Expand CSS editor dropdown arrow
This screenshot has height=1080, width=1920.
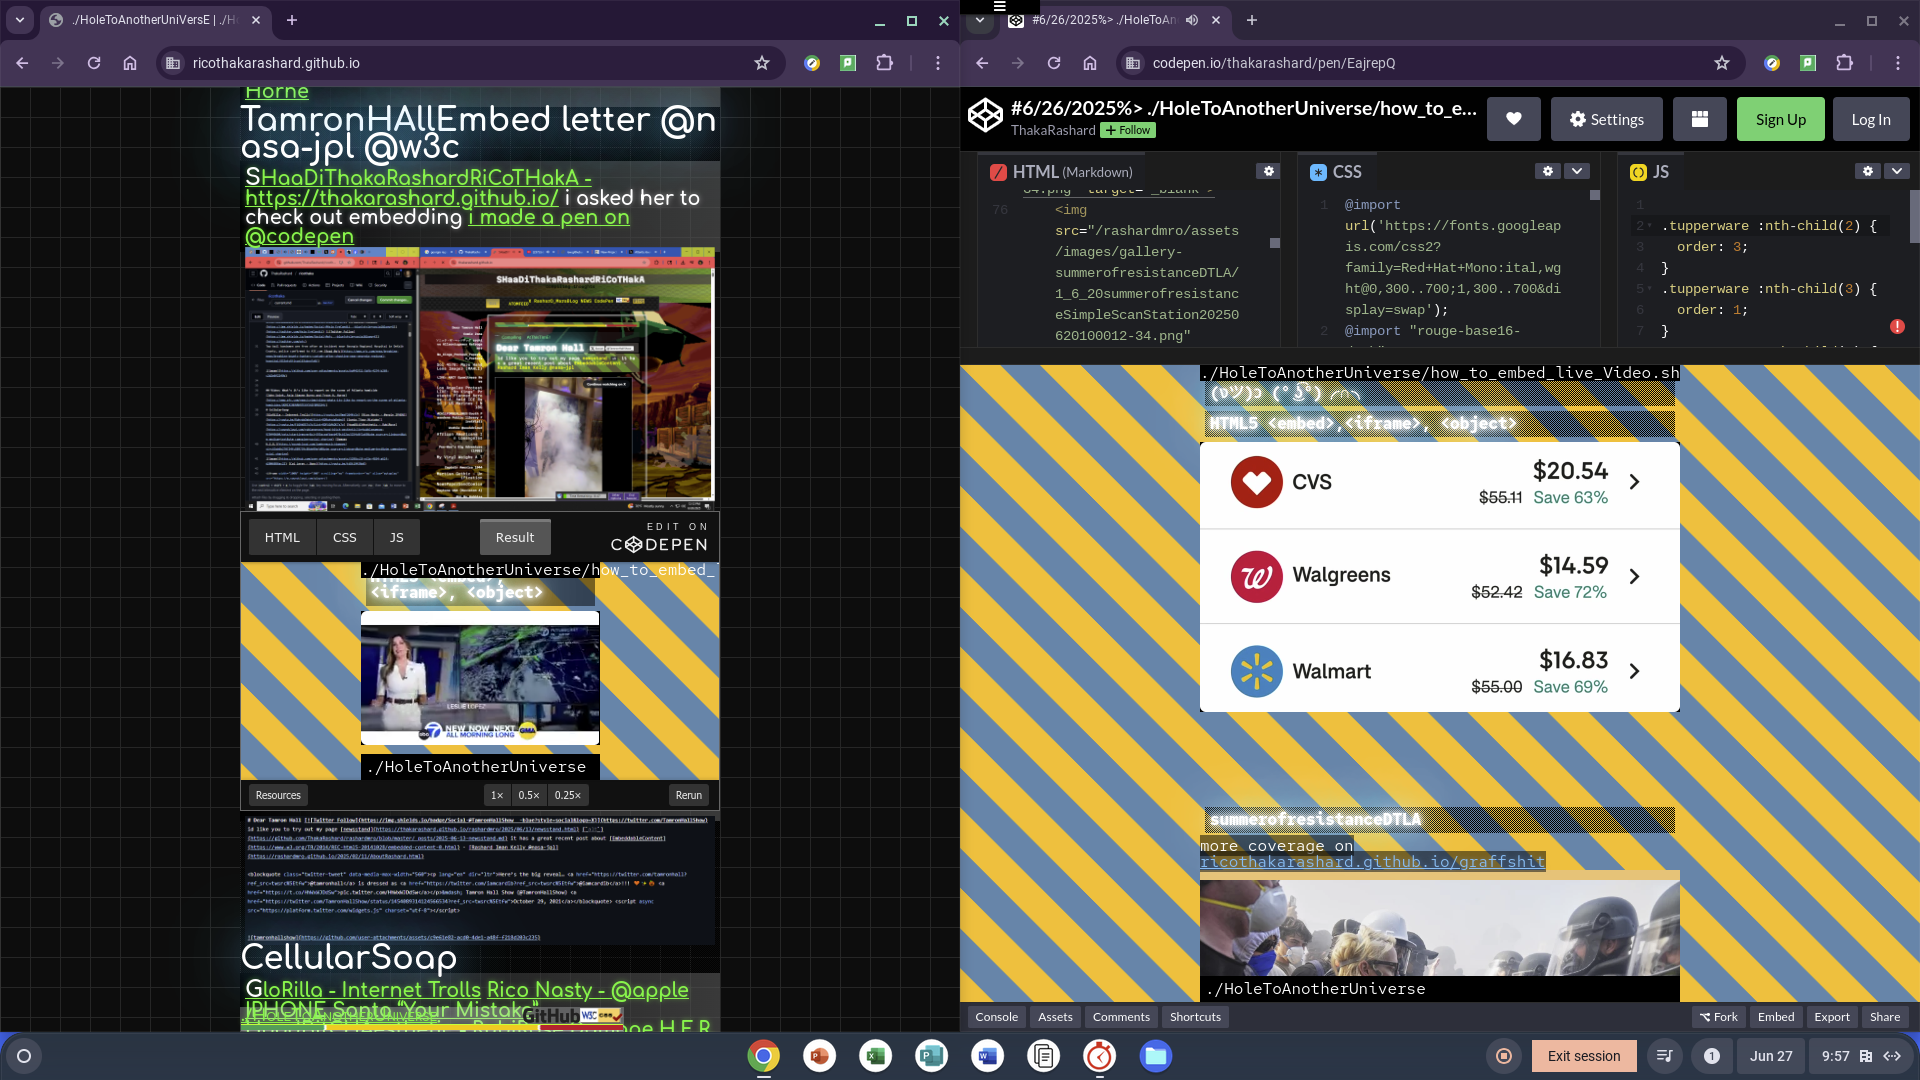1577,171
